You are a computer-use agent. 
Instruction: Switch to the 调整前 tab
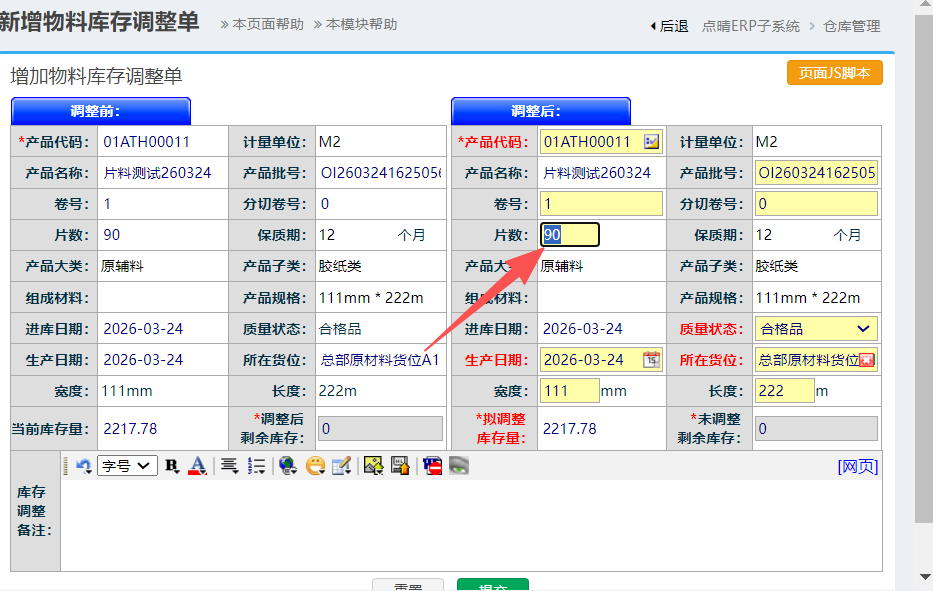coord(101,111)
